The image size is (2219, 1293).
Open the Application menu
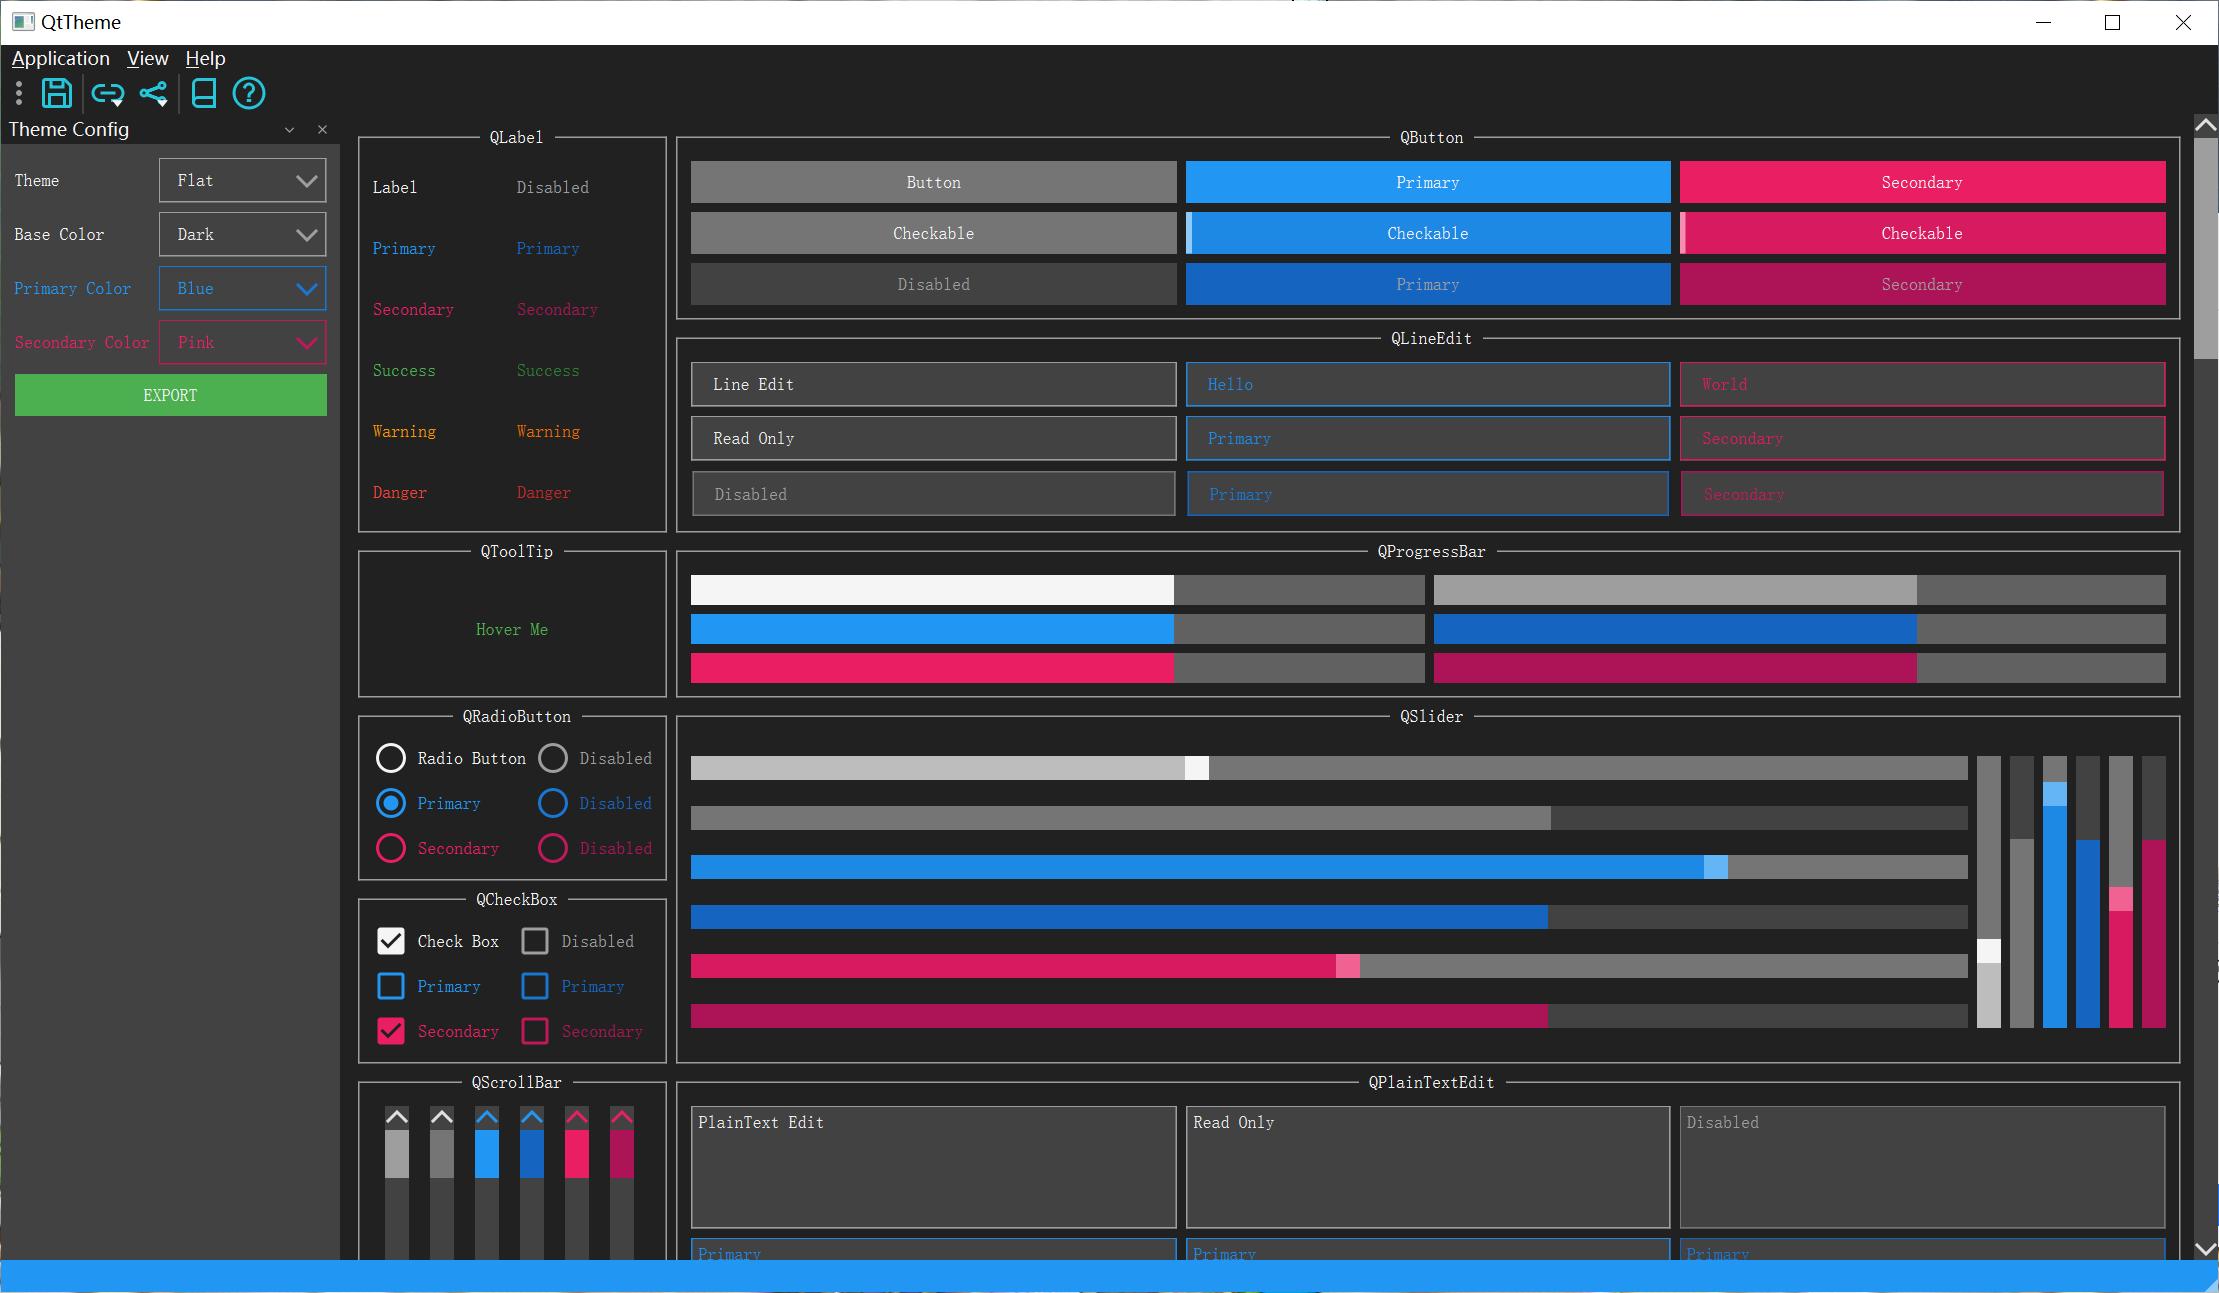(60, 58)
